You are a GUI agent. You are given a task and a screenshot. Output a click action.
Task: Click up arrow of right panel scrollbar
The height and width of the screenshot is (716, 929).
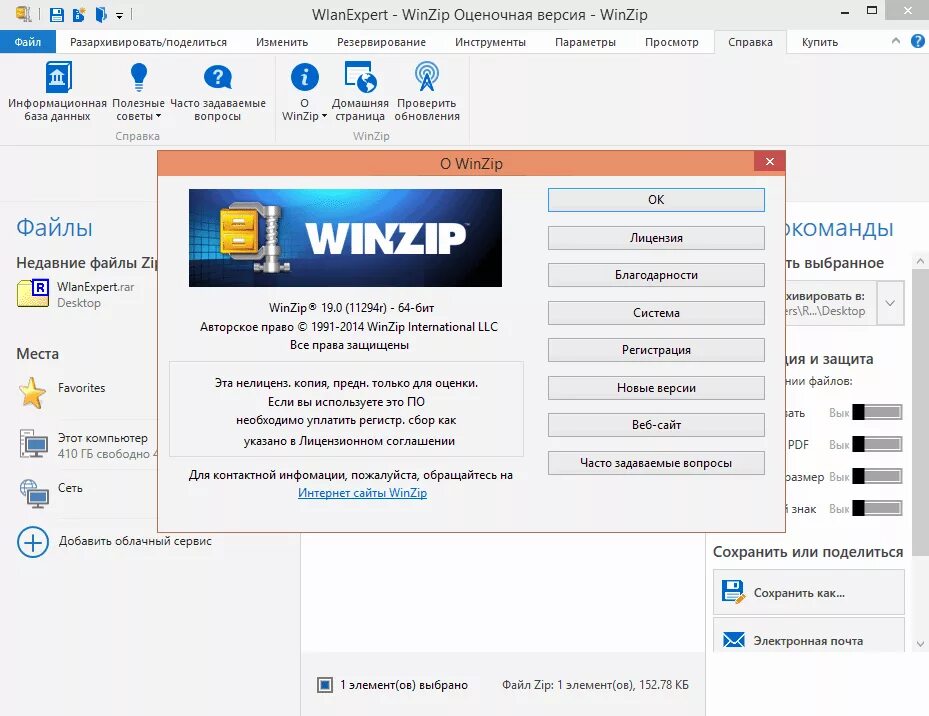point(920,261)
